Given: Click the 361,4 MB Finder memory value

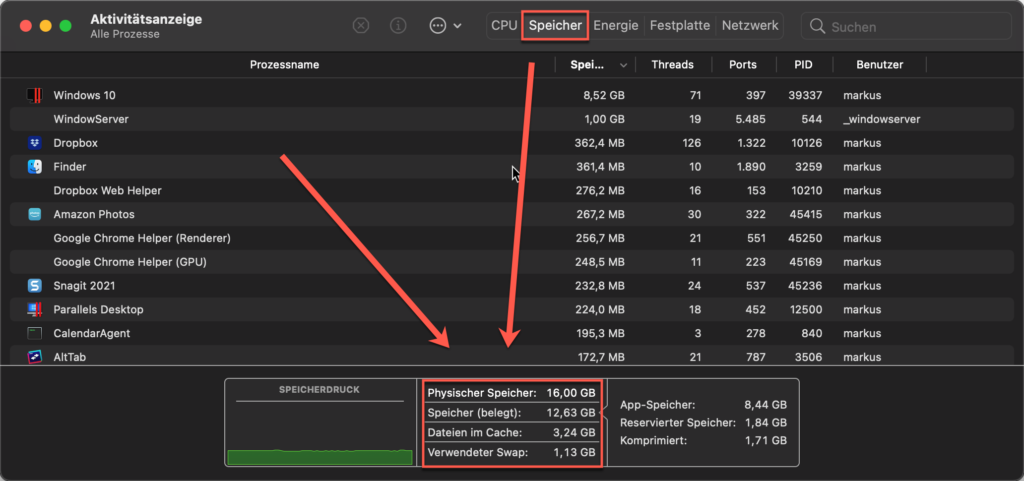Looking at the screenshot, I should [x=599, y=166].
